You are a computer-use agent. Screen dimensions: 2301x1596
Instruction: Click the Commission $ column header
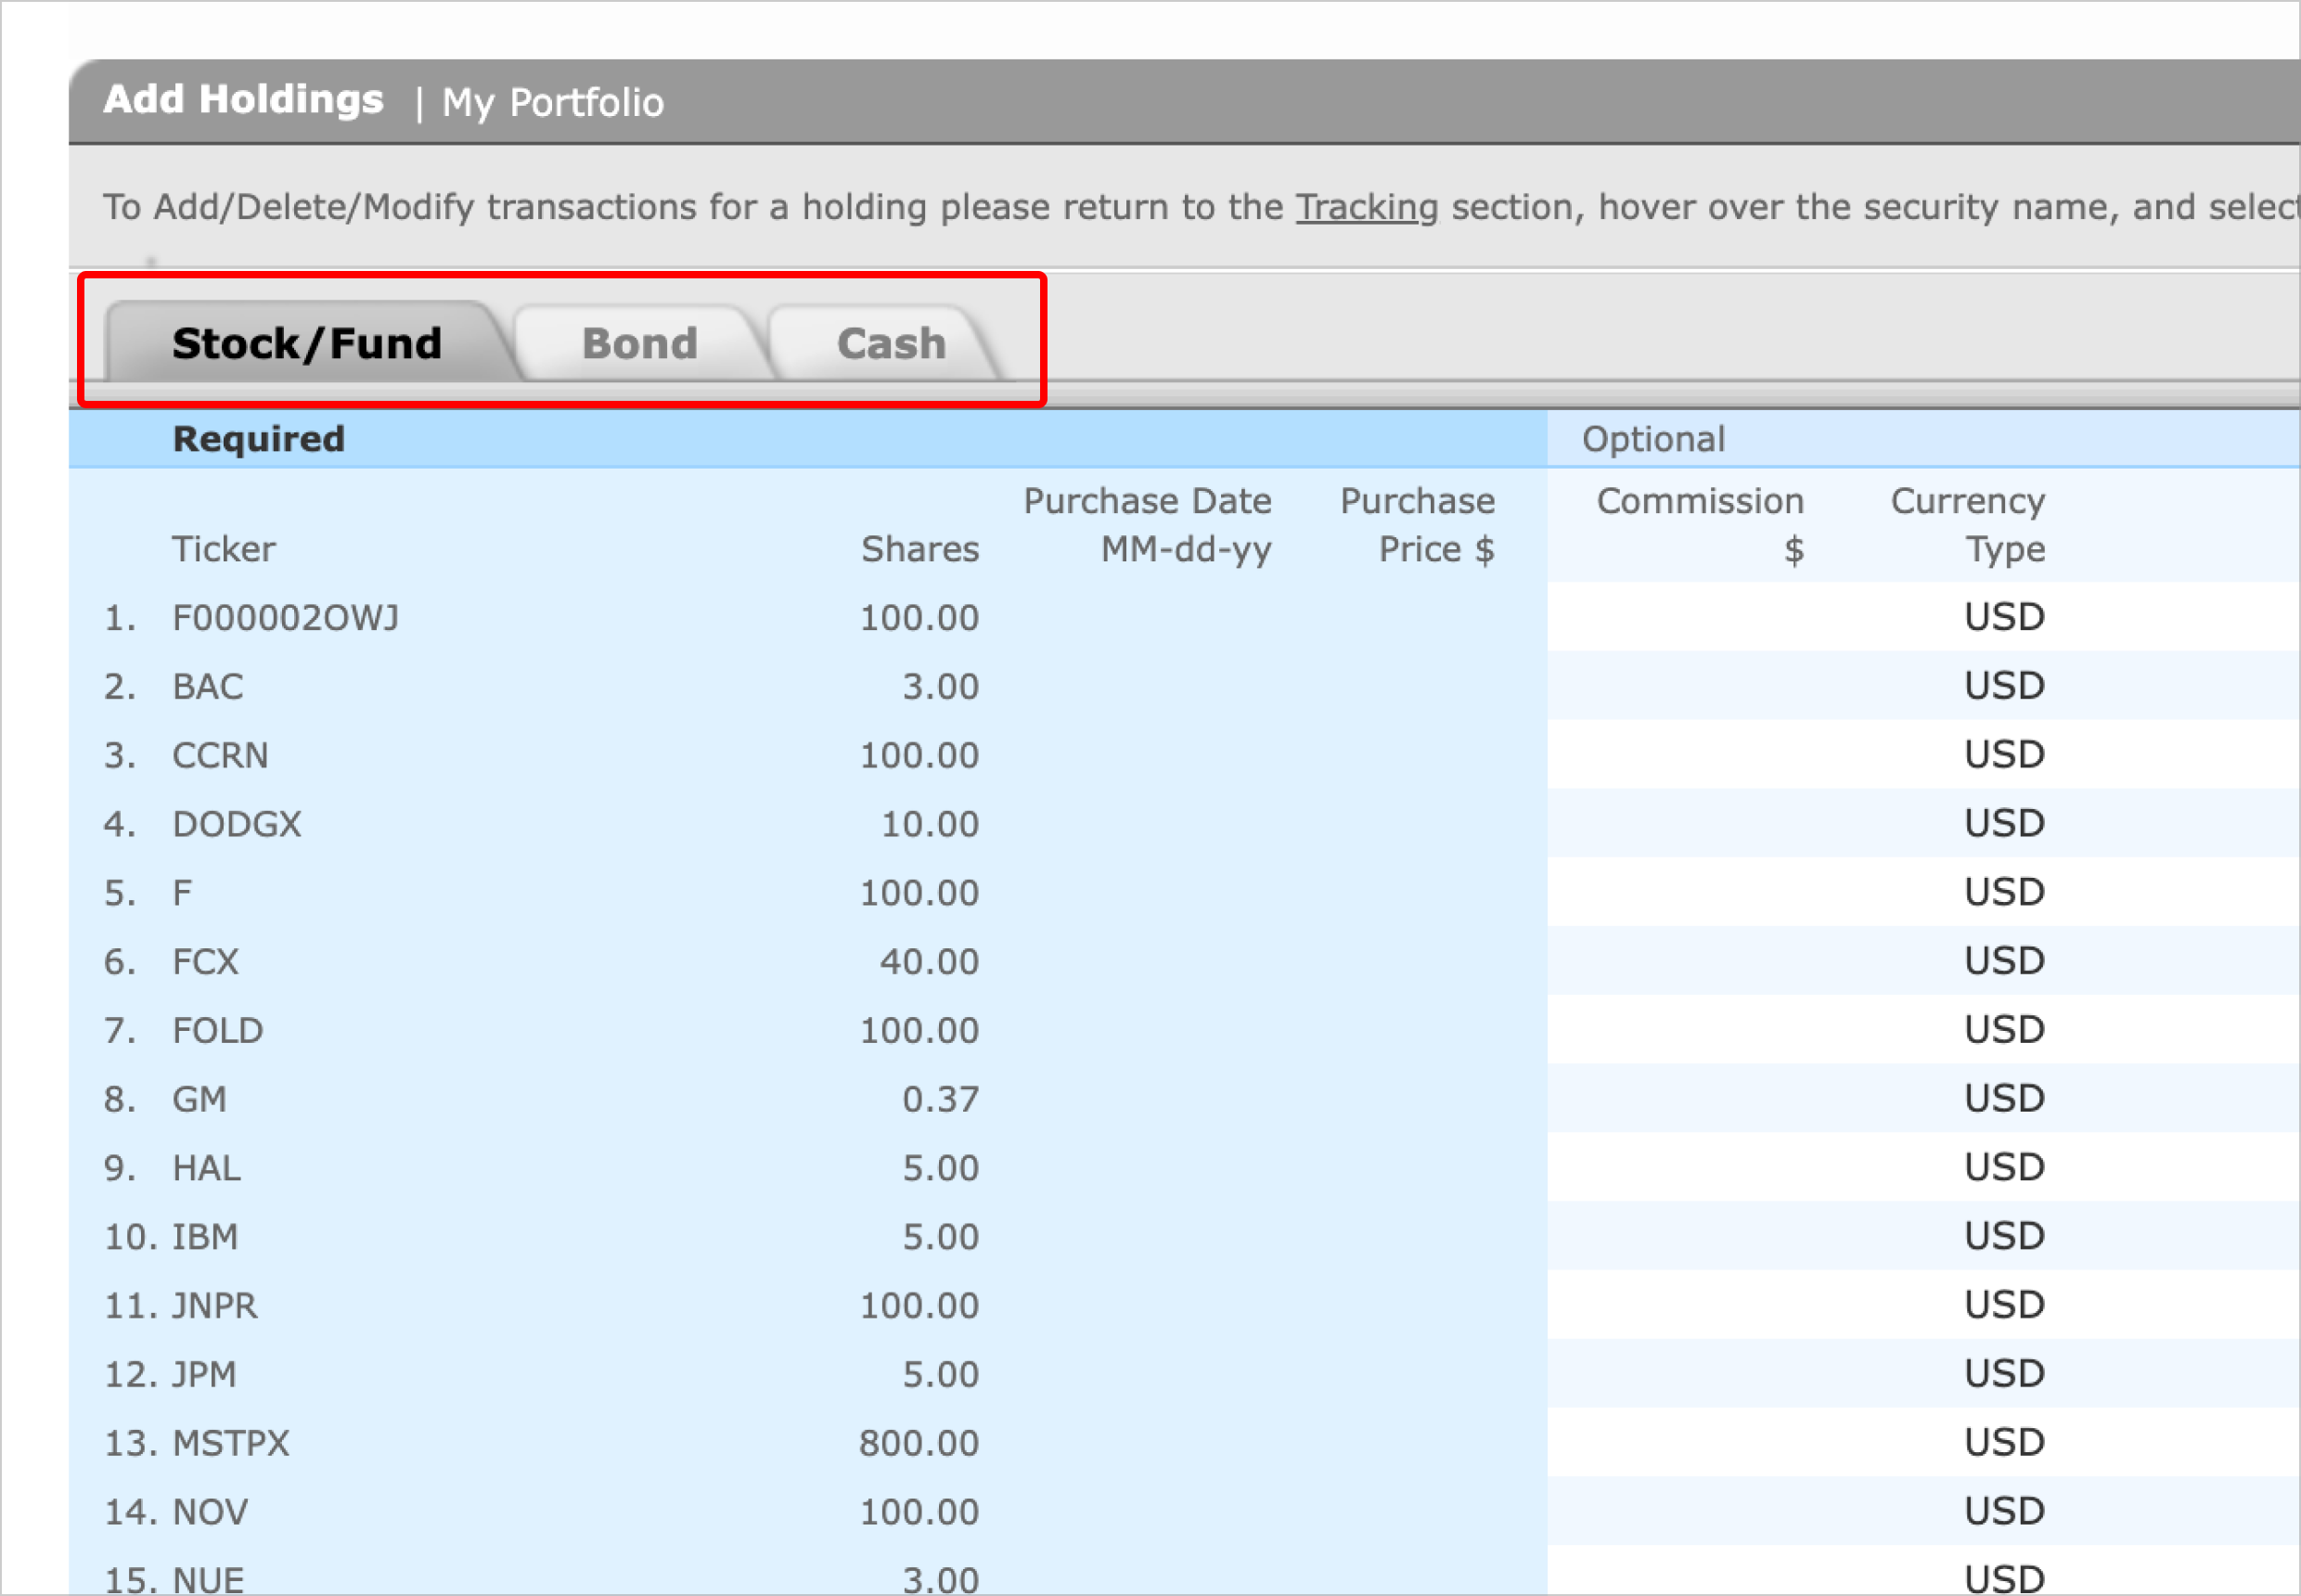(x=1700, y=525)
